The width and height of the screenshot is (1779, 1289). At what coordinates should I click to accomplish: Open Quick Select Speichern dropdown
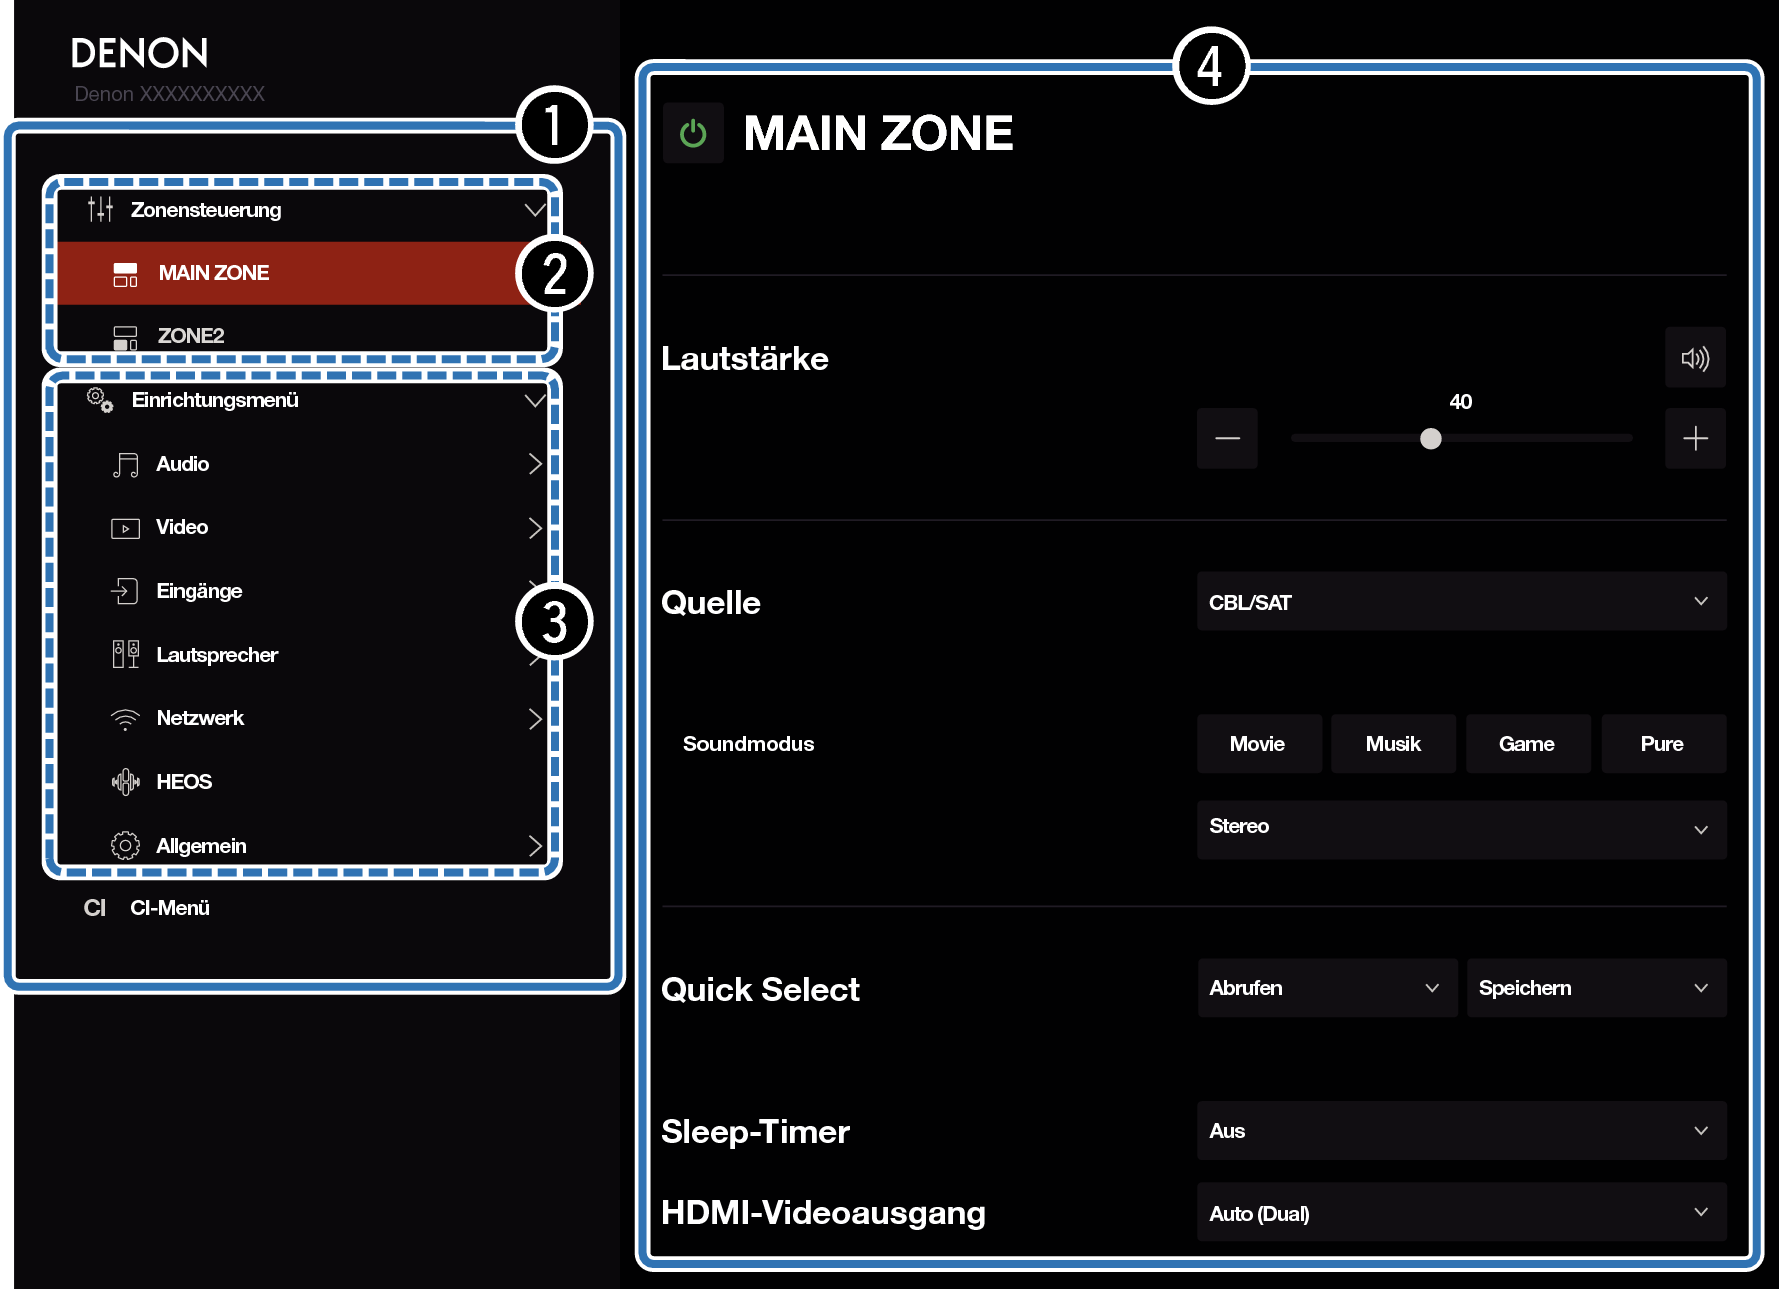1595,988
